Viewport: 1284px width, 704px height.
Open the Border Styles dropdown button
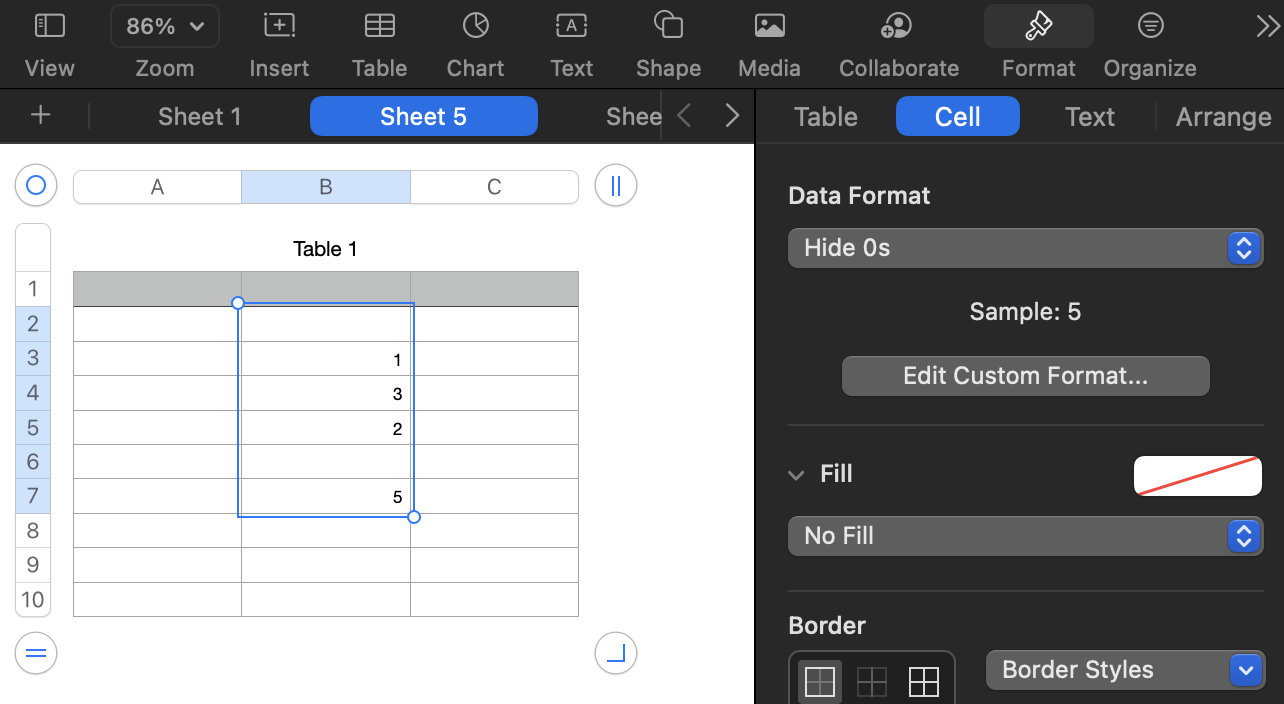coord(1125,670)
